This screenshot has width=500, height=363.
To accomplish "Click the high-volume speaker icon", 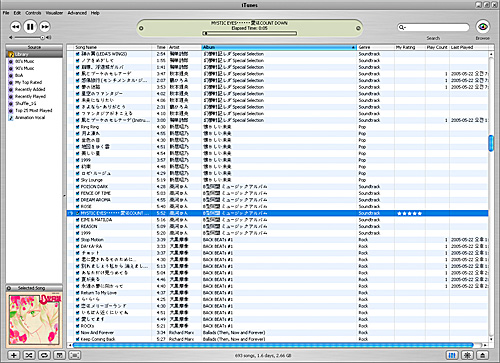I will pyautogui.click(x=49, y=37).
